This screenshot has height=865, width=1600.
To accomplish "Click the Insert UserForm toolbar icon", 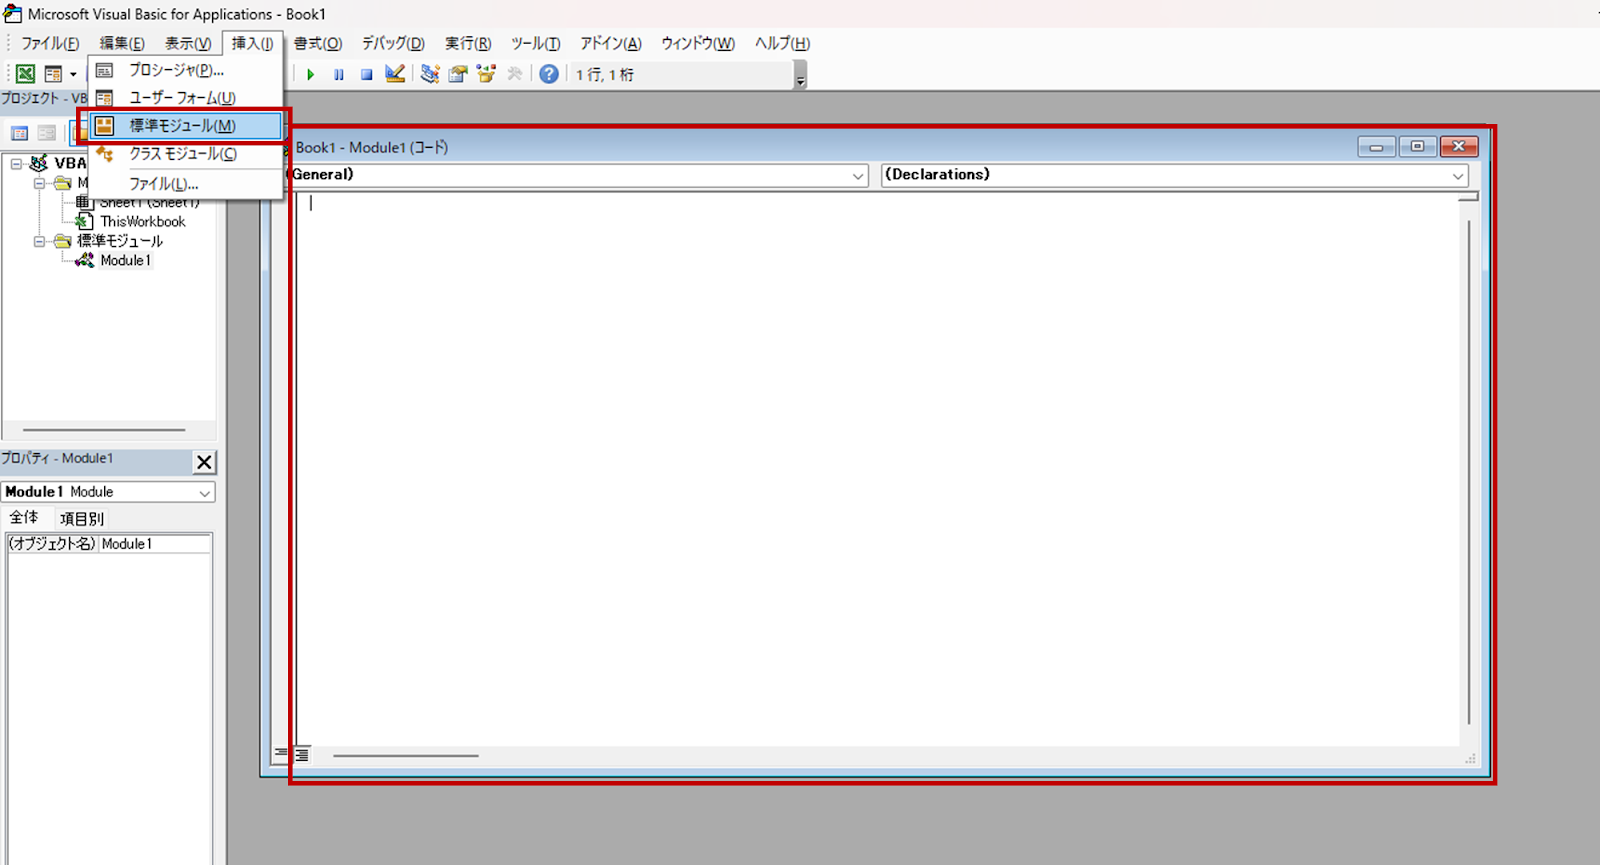I will (x=53, y=74).
